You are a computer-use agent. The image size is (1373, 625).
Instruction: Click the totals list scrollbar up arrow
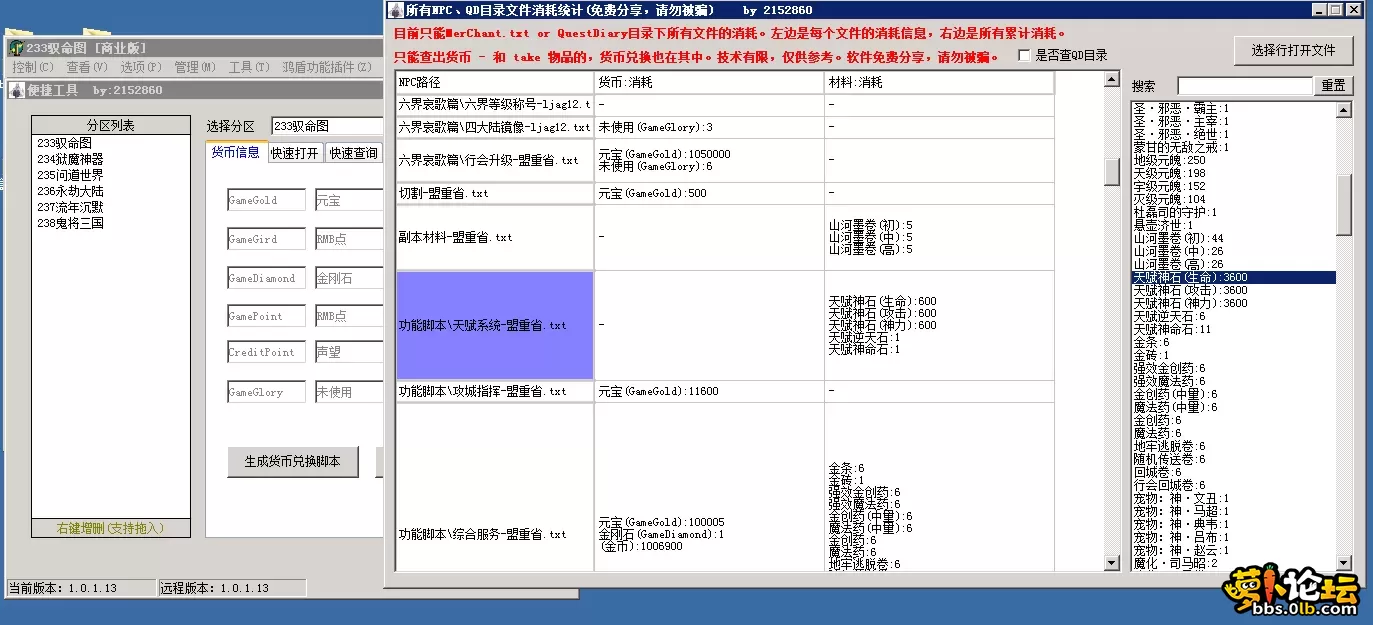[x=1344, y=109]
